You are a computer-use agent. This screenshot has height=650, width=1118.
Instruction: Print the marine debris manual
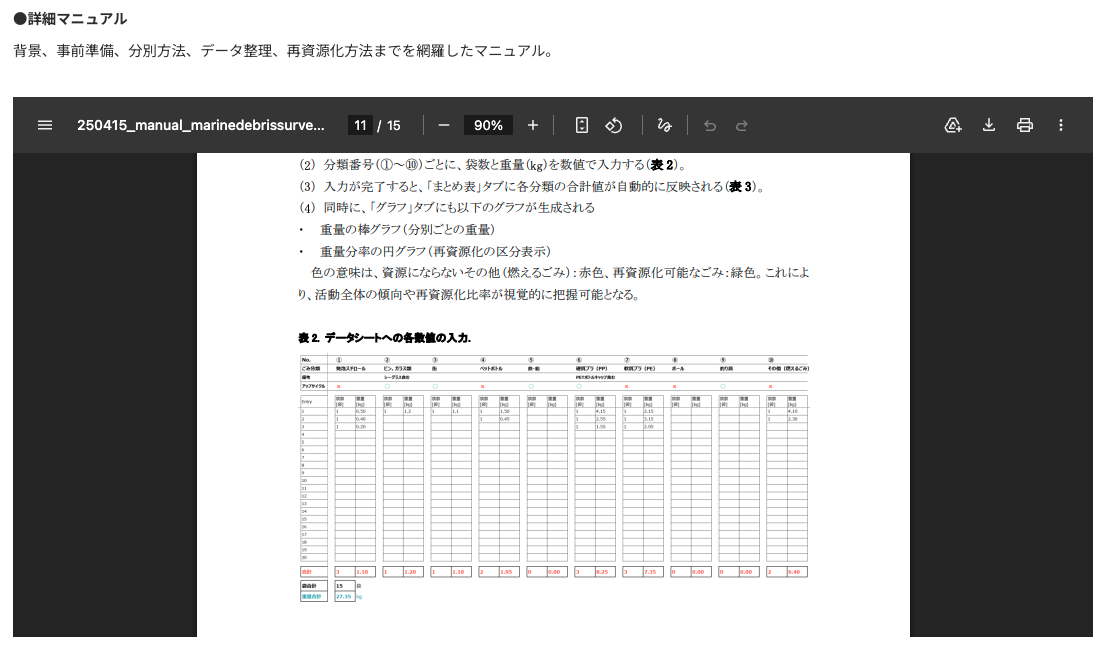(1024, 125)
